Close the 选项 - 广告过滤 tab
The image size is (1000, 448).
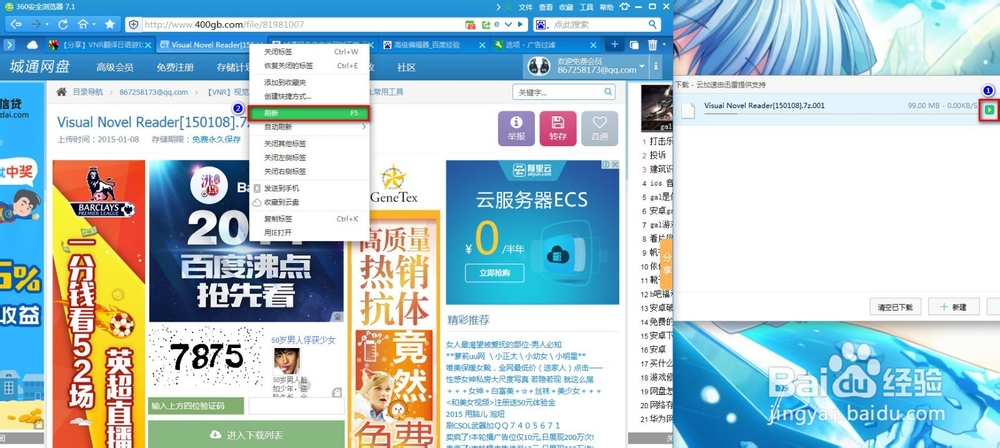[593, 45]
